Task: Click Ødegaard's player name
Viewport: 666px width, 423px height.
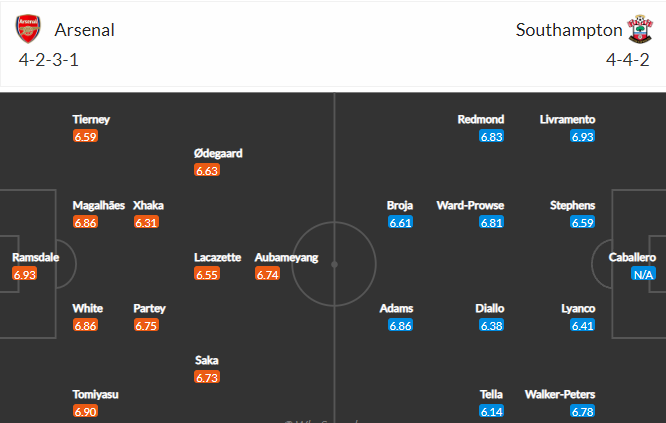Action: point(218,154)
